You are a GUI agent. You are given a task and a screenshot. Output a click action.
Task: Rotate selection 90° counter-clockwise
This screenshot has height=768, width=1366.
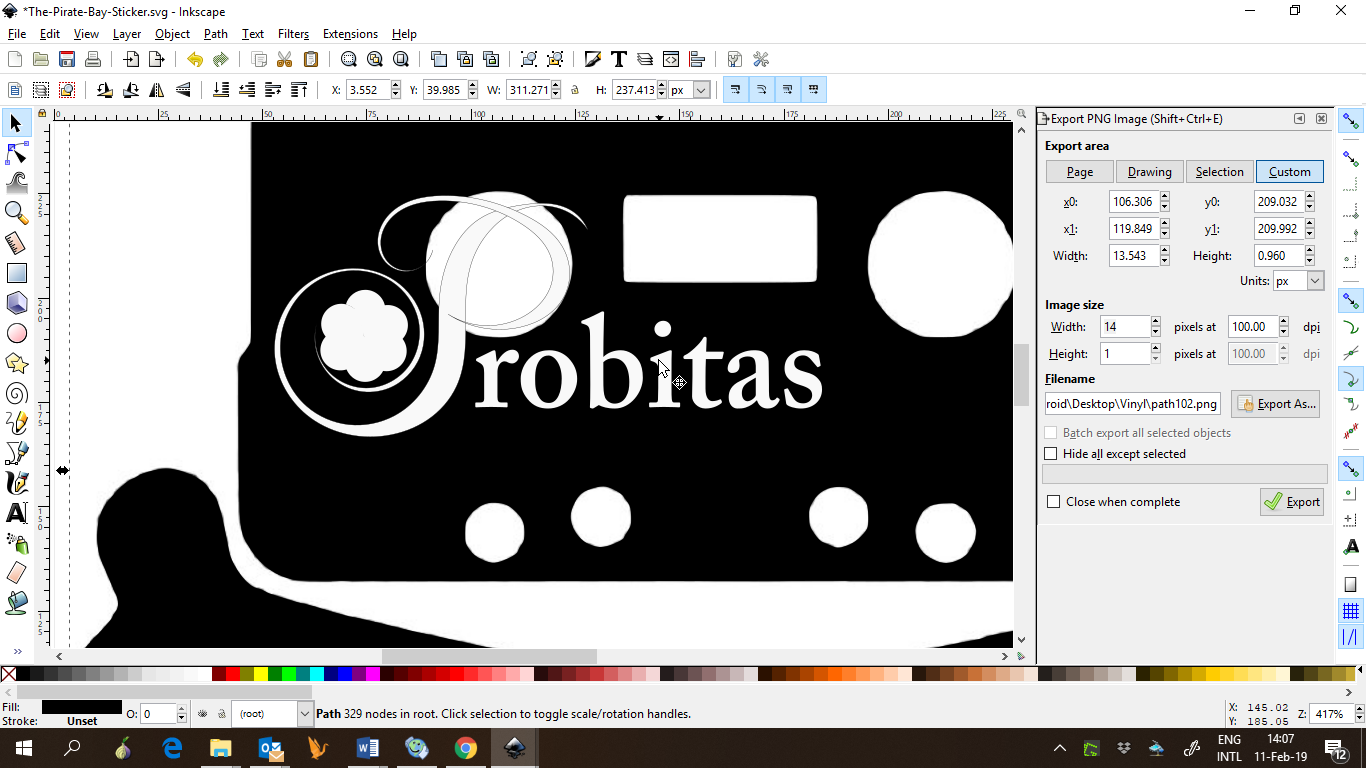coord(105,90)
